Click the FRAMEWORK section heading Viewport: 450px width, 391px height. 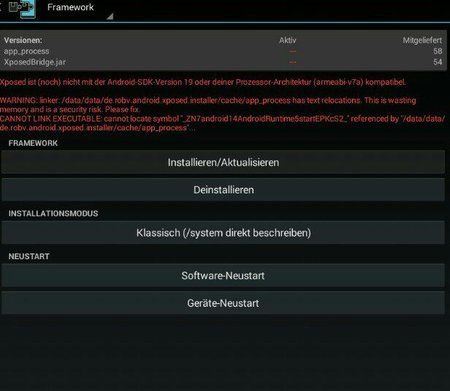[33, 143]
